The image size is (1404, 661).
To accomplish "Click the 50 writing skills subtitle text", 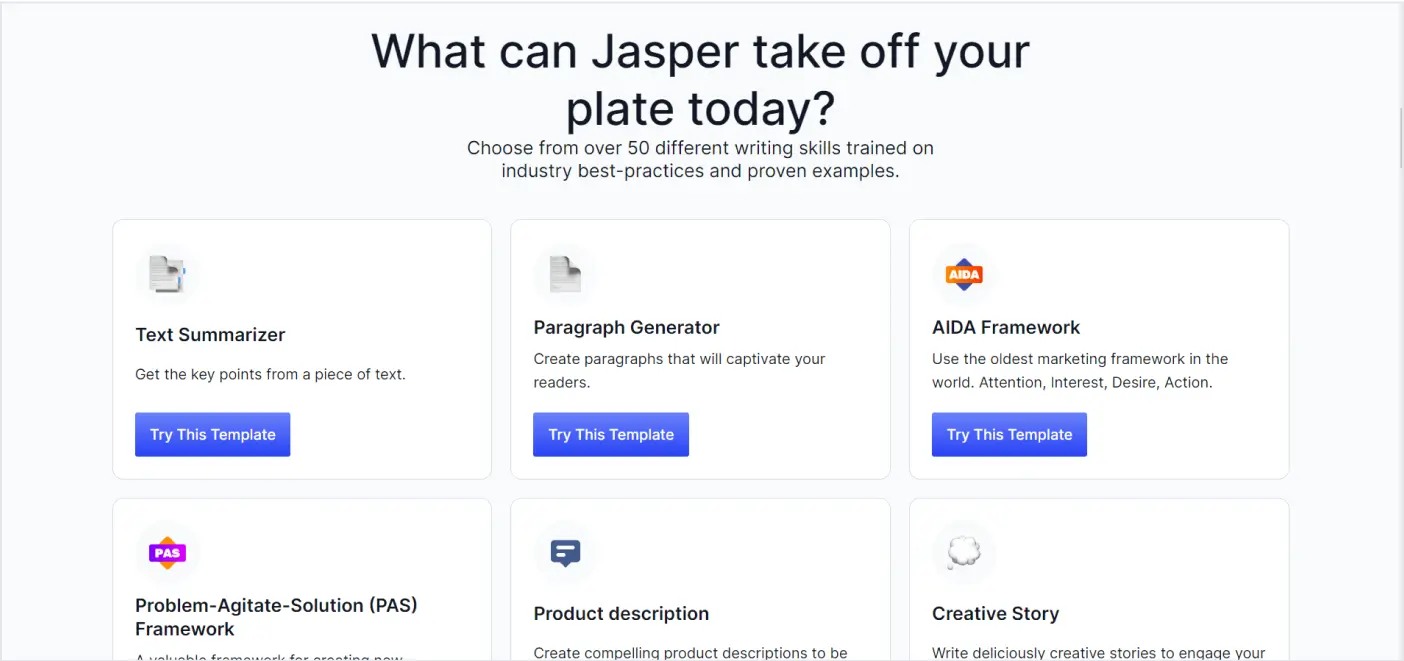I will tap(700, 159).
